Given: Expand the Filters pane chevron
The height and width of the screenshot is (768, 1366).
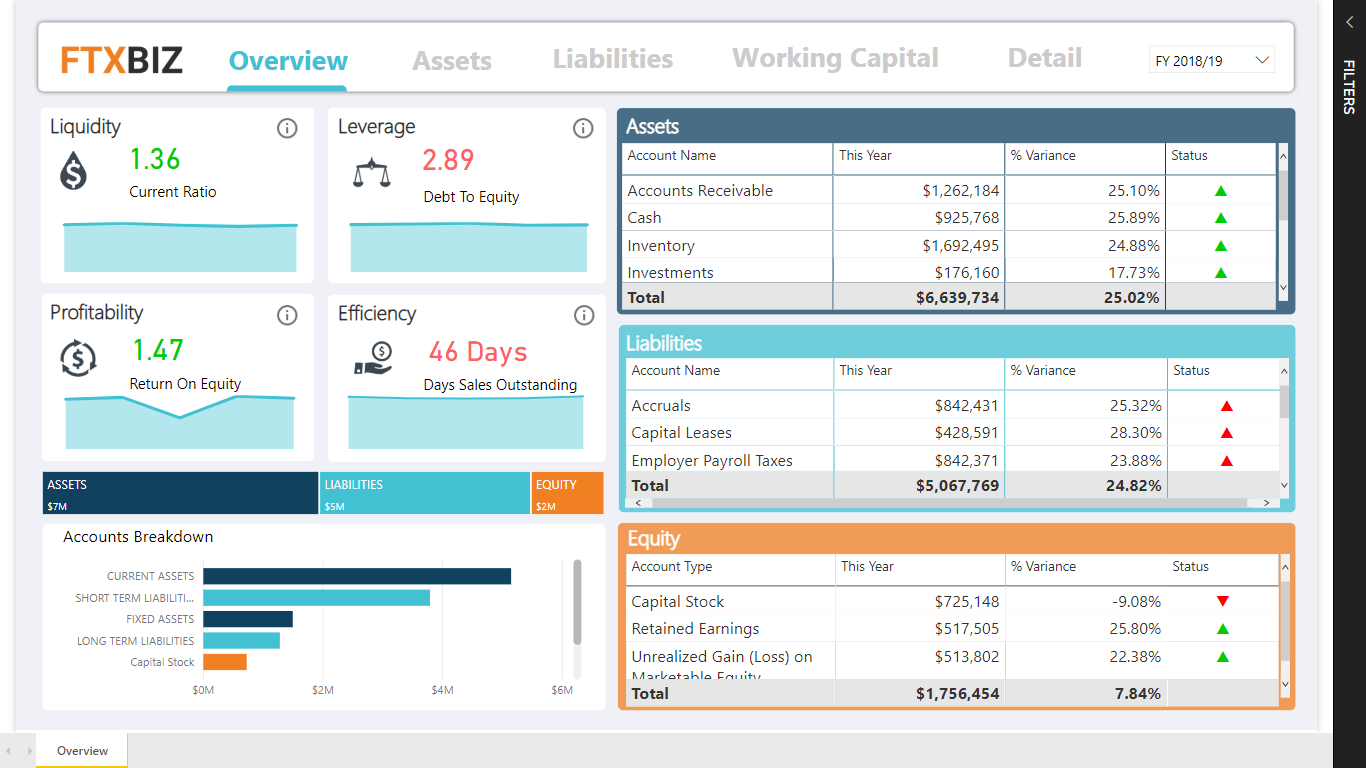Looking at the screenshot, I should 1349,22.
